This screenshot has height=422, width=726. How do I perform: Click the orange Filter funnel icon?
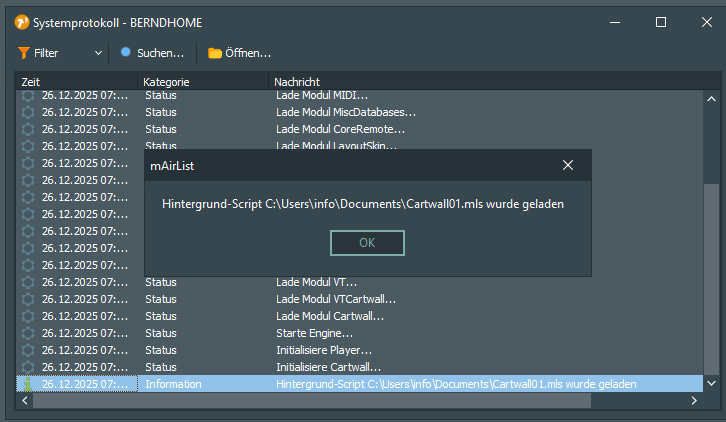click(x=23, y=53)
